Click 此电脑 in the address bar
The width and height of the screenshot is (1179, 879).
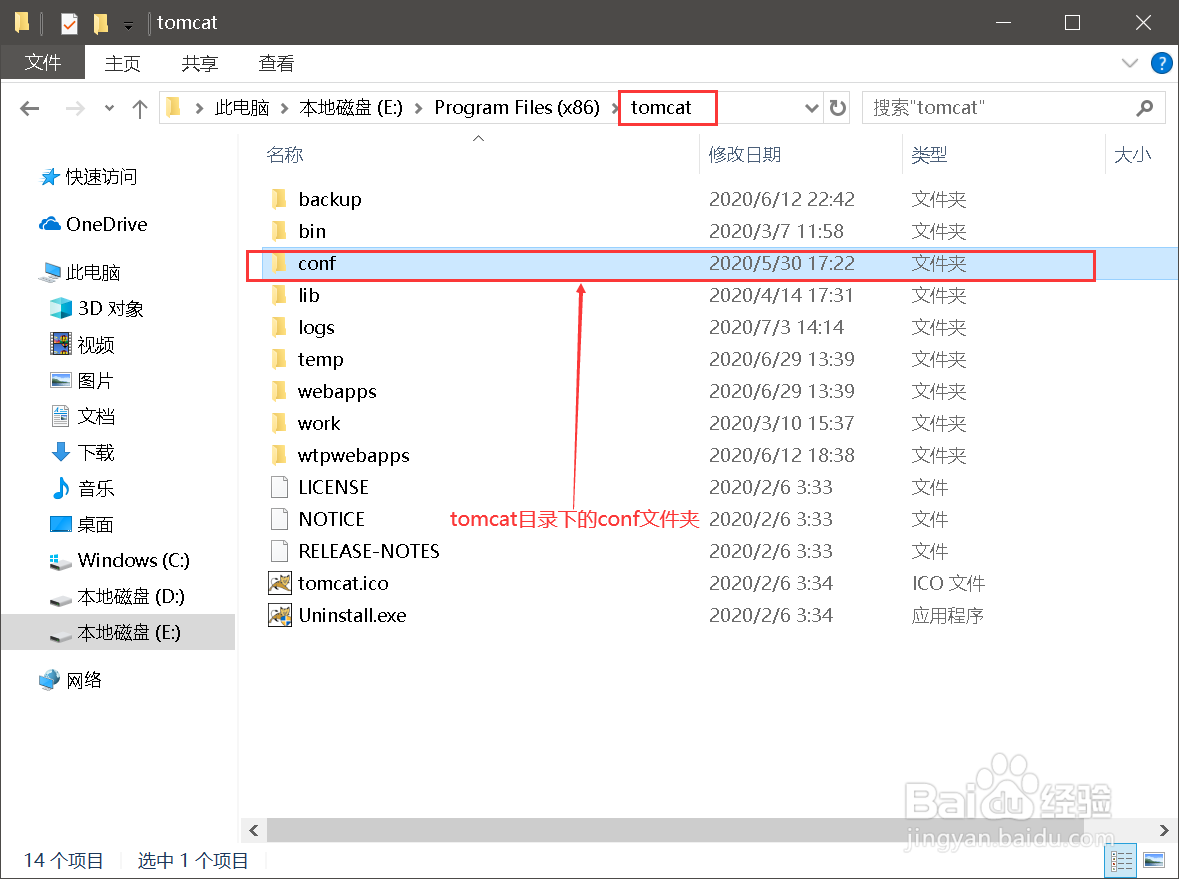pyautogui.click(x=242, y=108)
